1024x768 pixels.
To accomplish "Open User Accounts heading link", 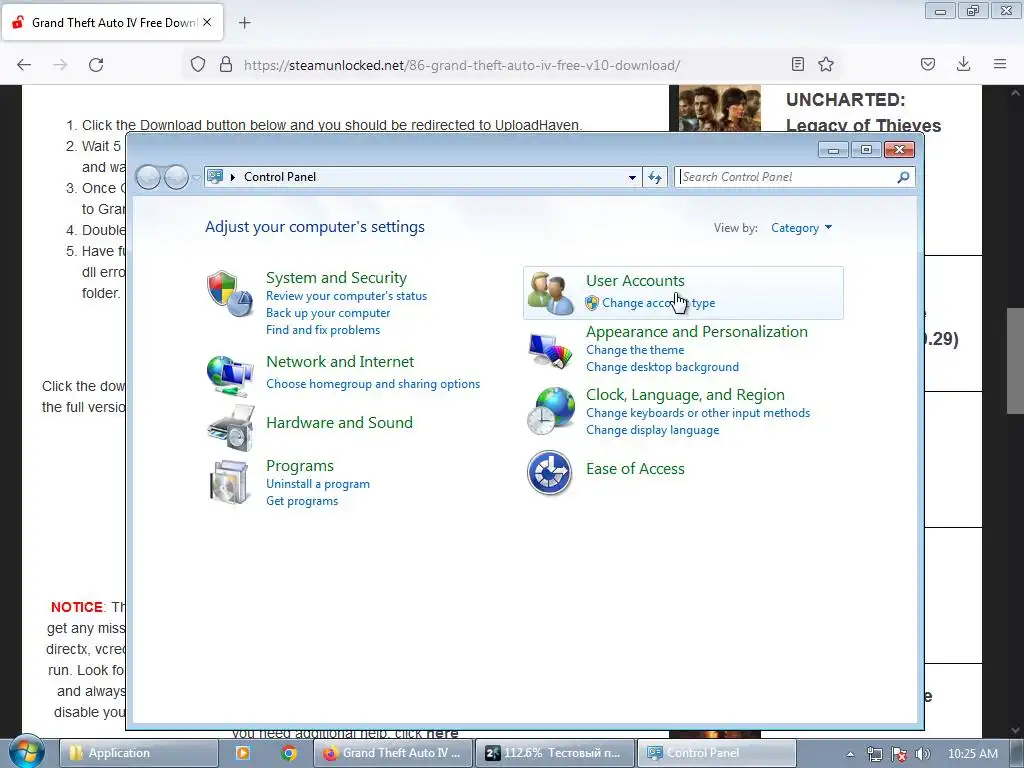I will [635, 281].
